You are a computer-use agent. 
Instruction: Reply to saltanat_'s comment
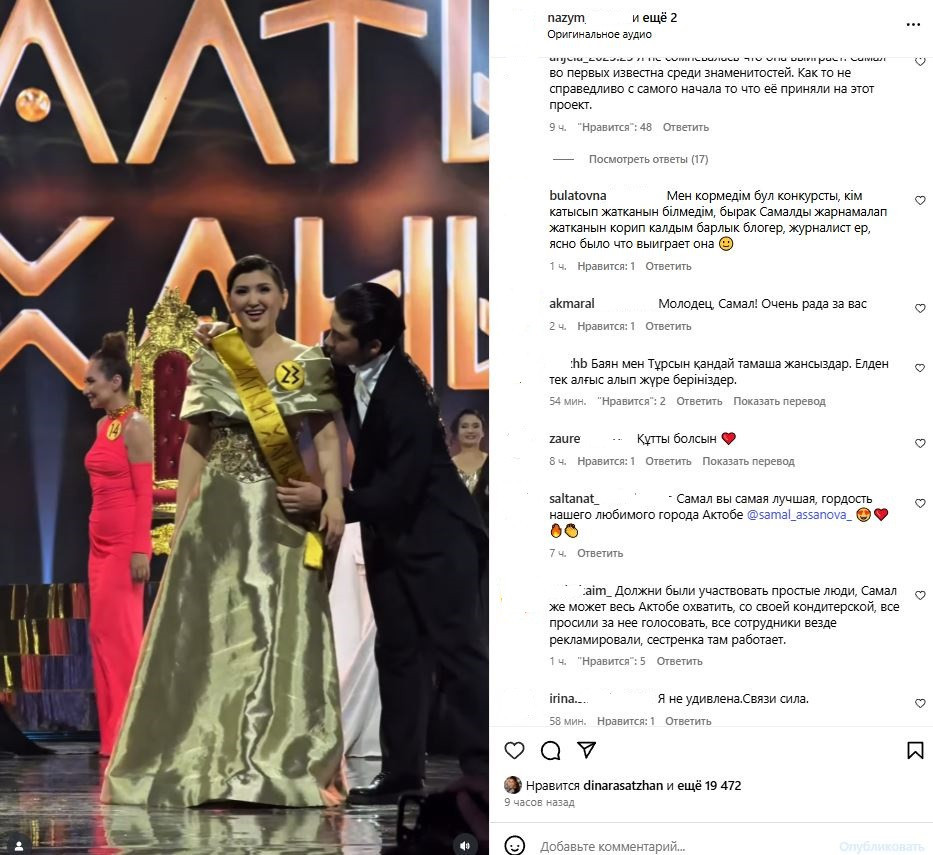(600, 553)
